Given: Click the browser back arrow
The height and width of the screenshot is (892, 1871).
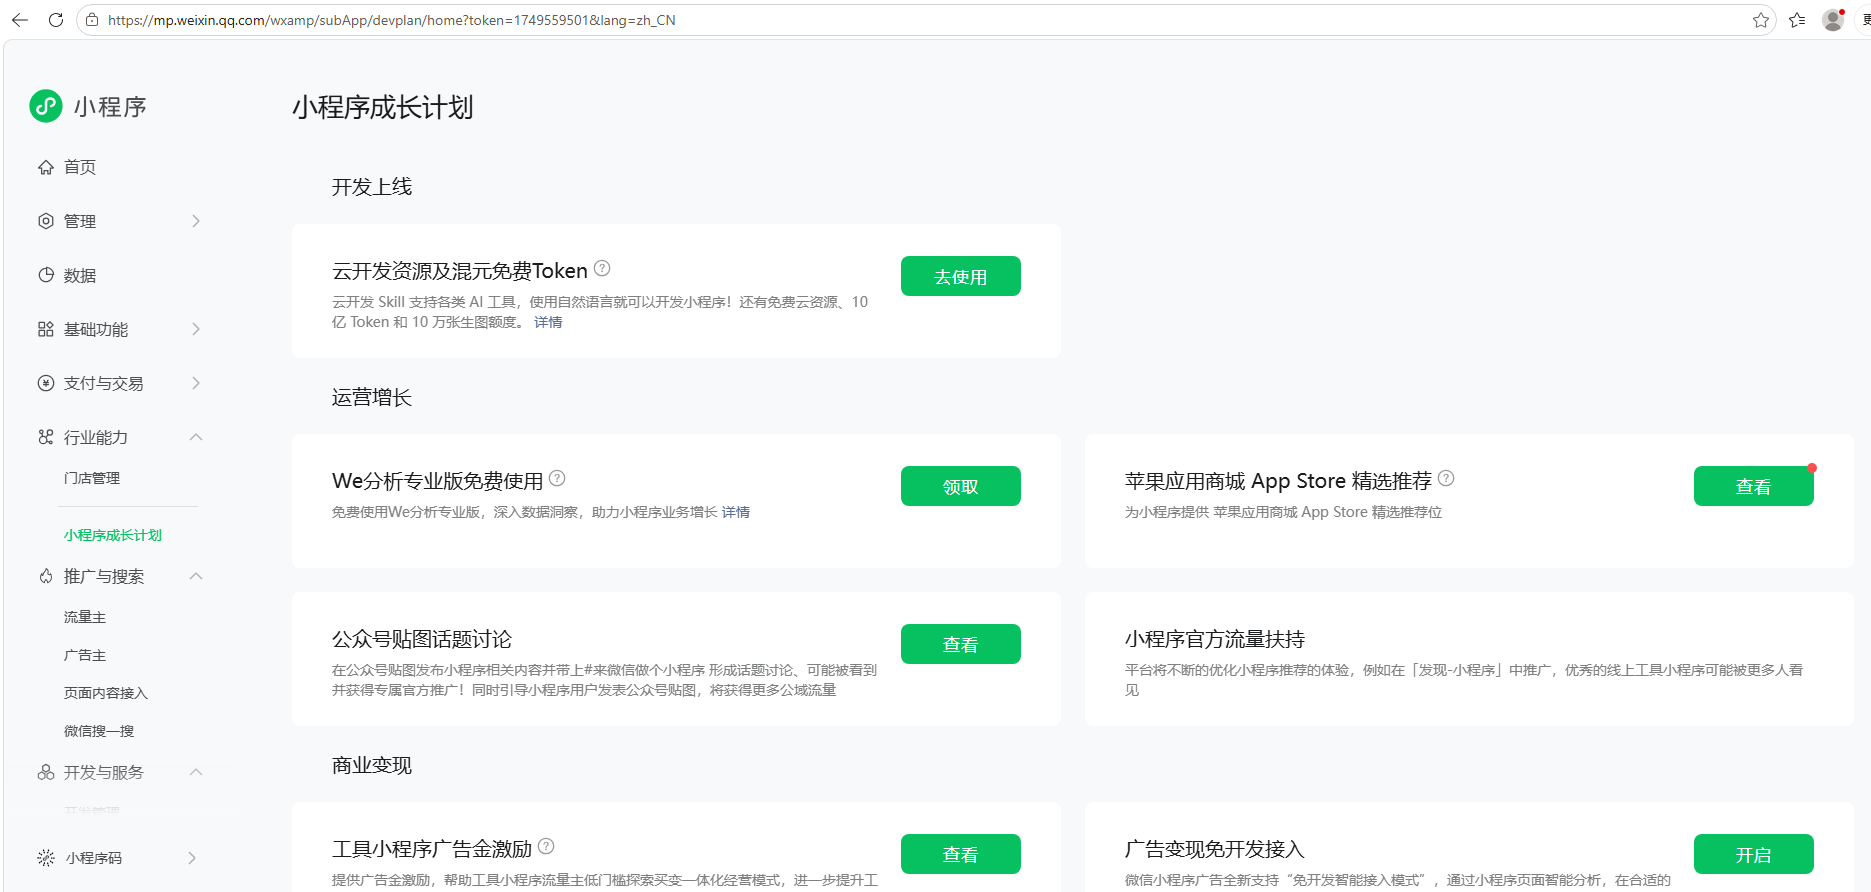Looking at the screenshot, I should (20, 20).
